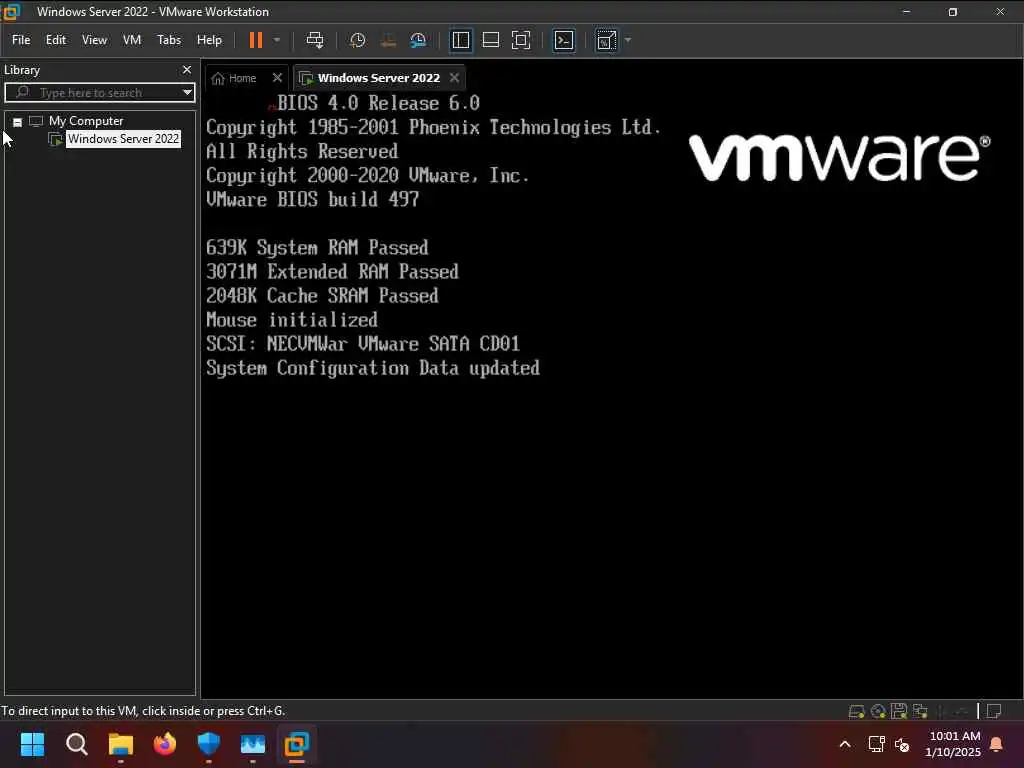
Task: Click the orange Suspend VM pause button
Action: tap(256, 40)
